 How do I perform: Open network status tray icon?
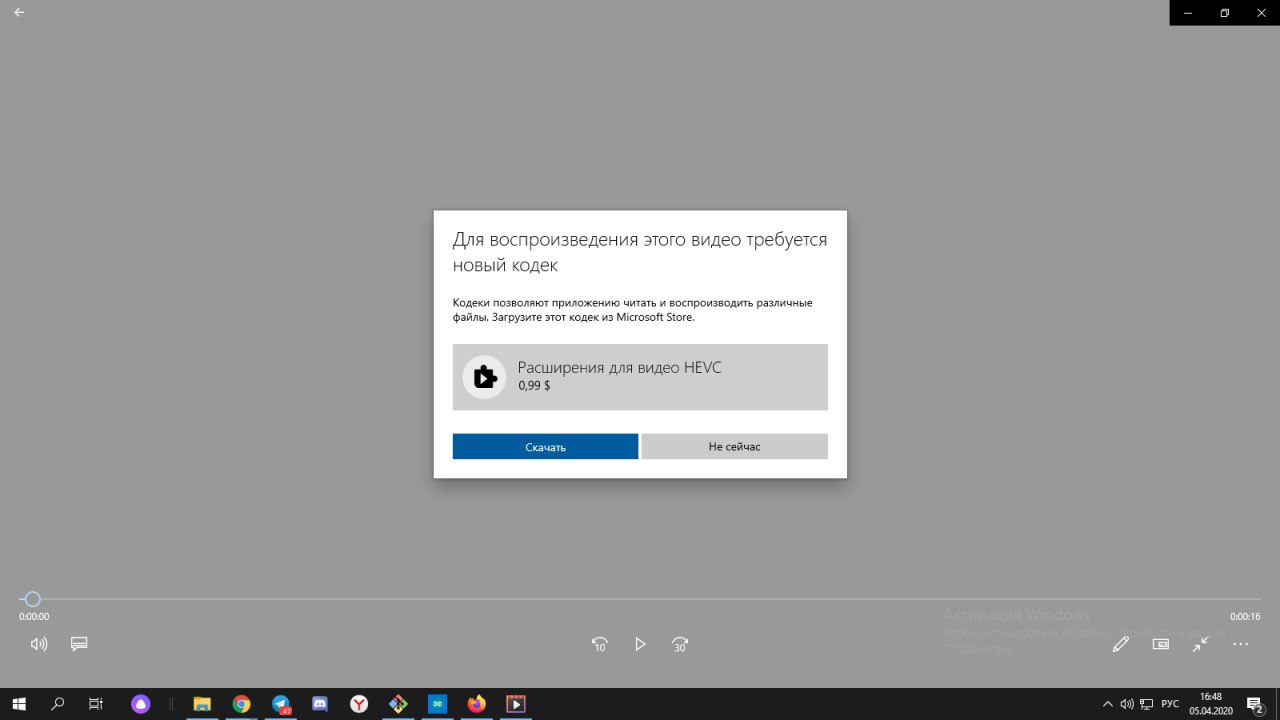(1147, 704)
